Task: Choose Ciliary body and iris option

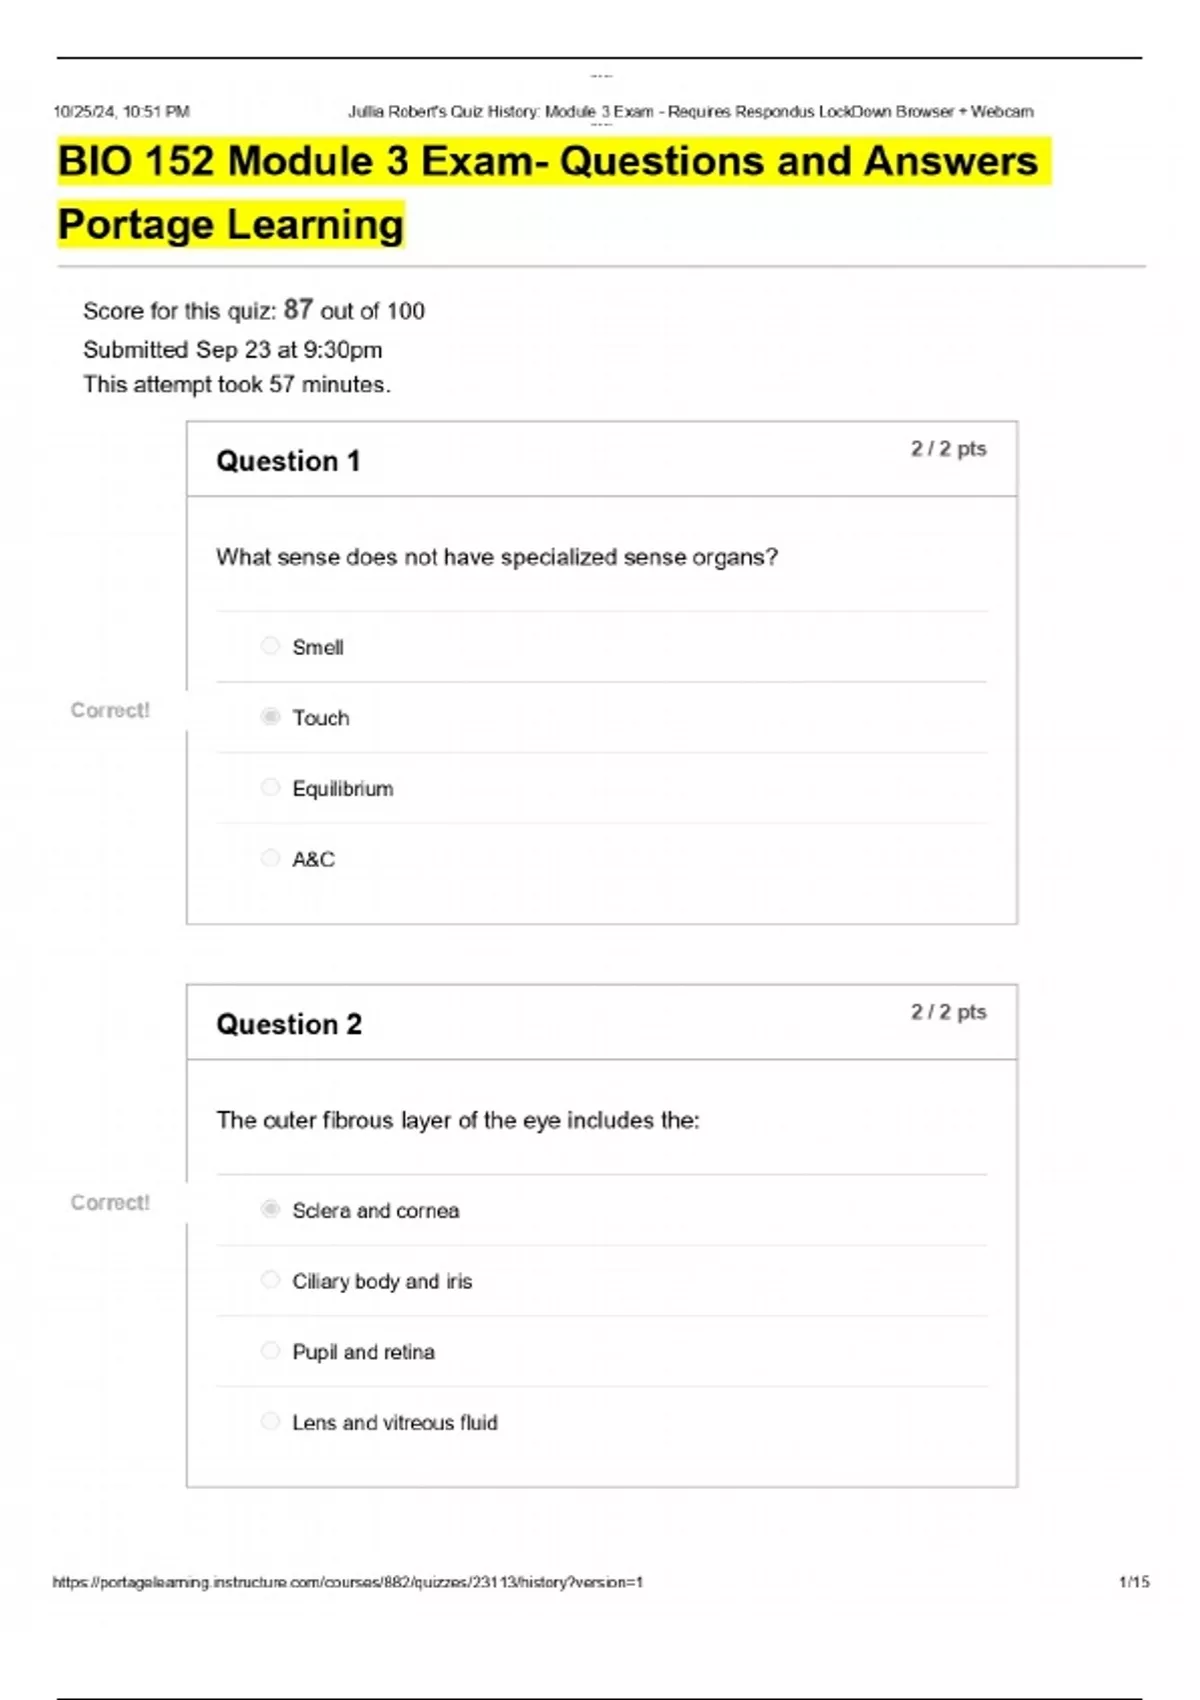Action: (270, 1280)
